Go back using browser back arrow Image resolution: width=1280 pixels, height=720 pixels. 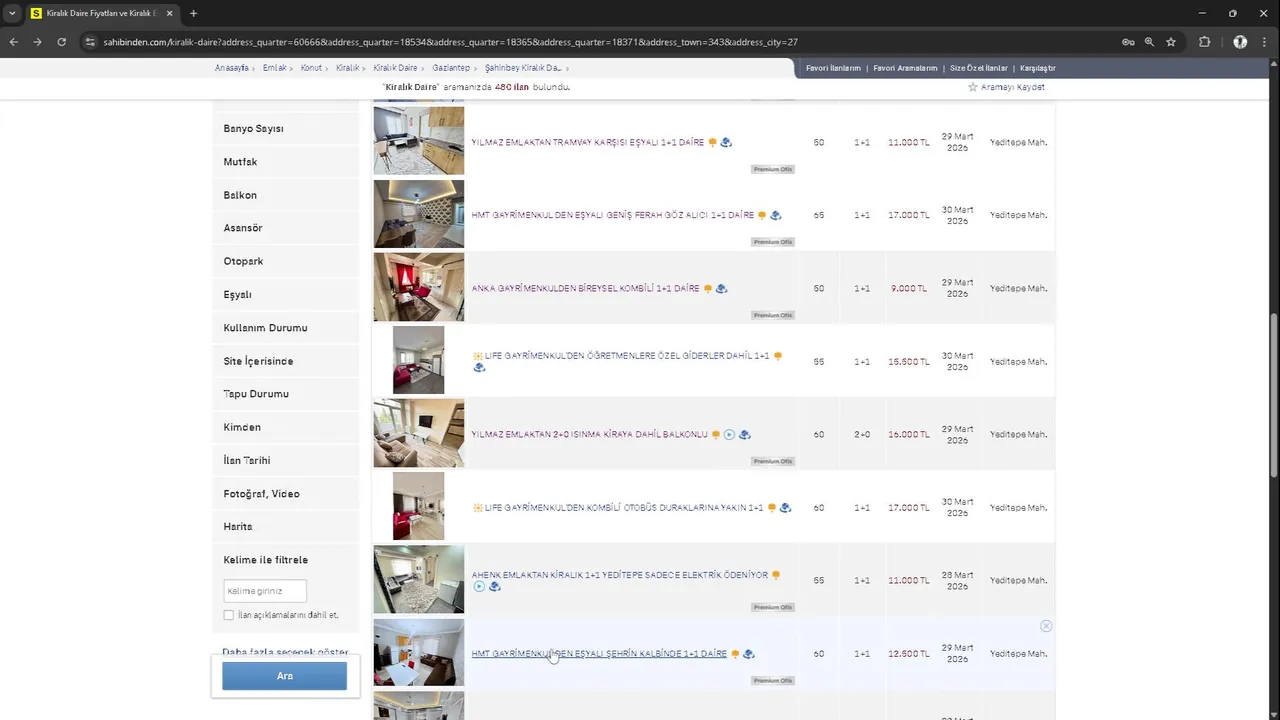(13, 42)
